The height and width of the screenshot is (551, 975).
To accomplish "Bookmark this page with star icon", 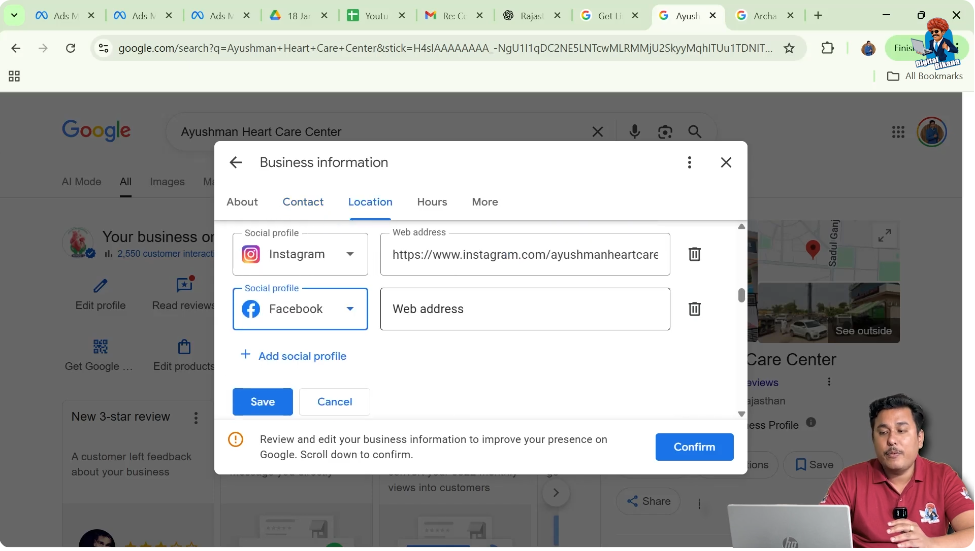I will (789, 48).
